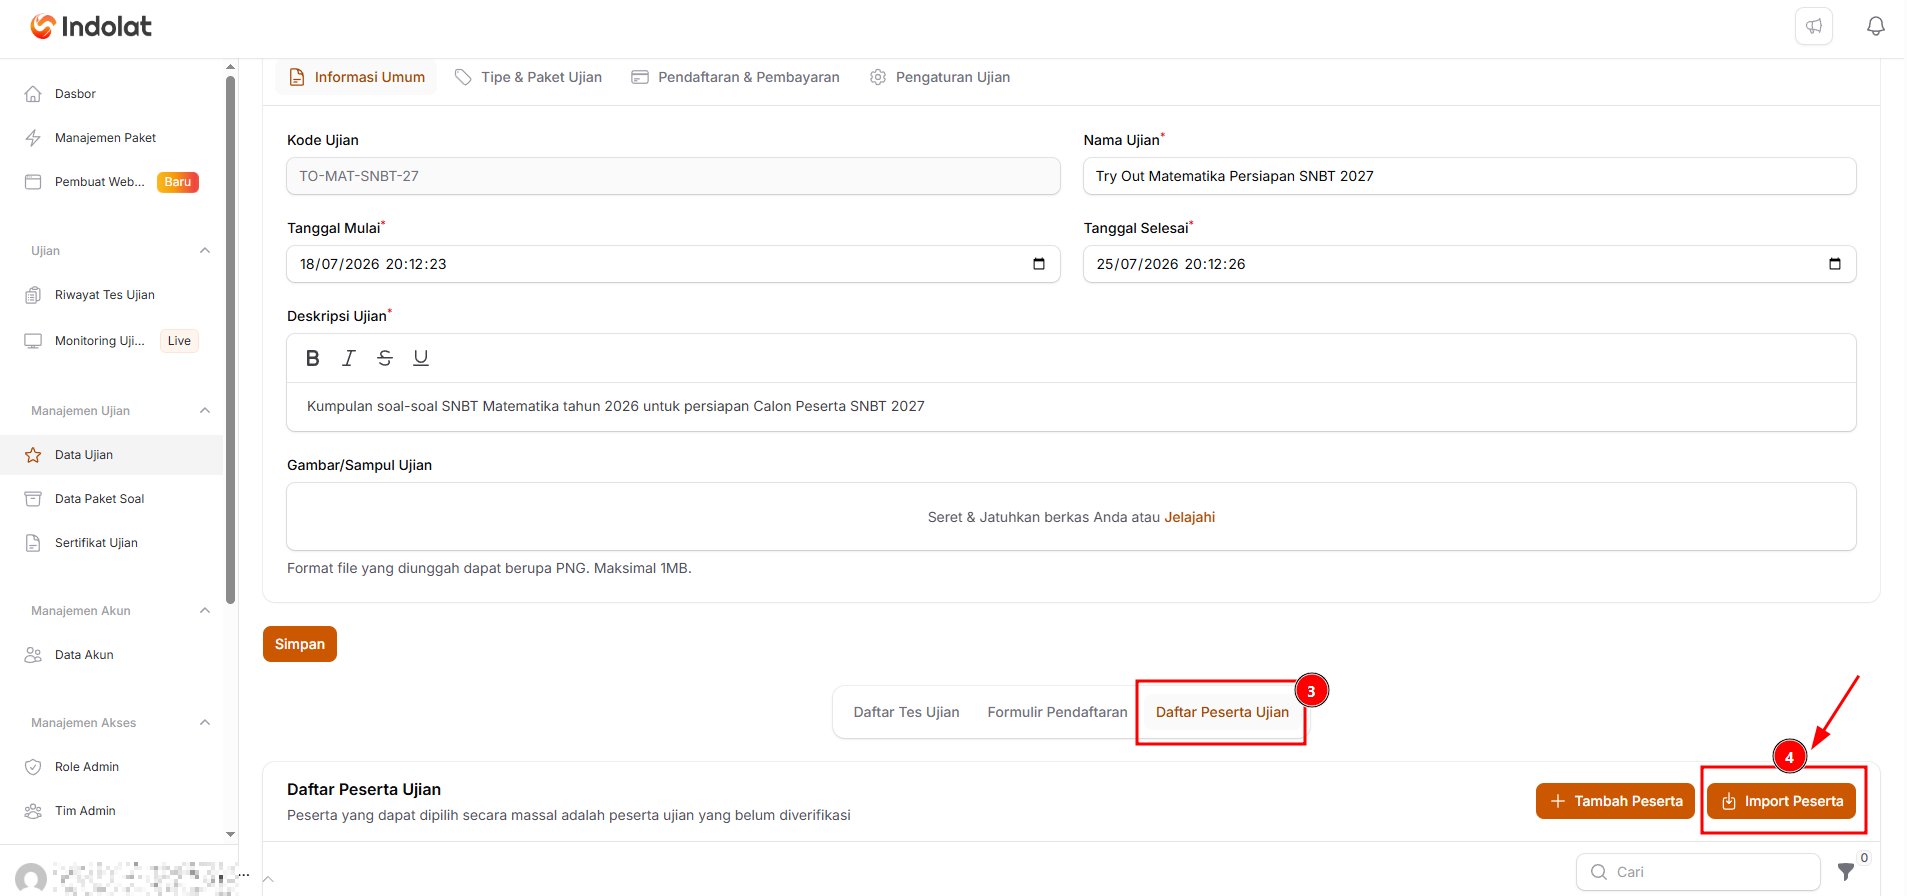Click the Role Admin shield icon
This screenshot has height=896, width=1907.
pos(33,767)
